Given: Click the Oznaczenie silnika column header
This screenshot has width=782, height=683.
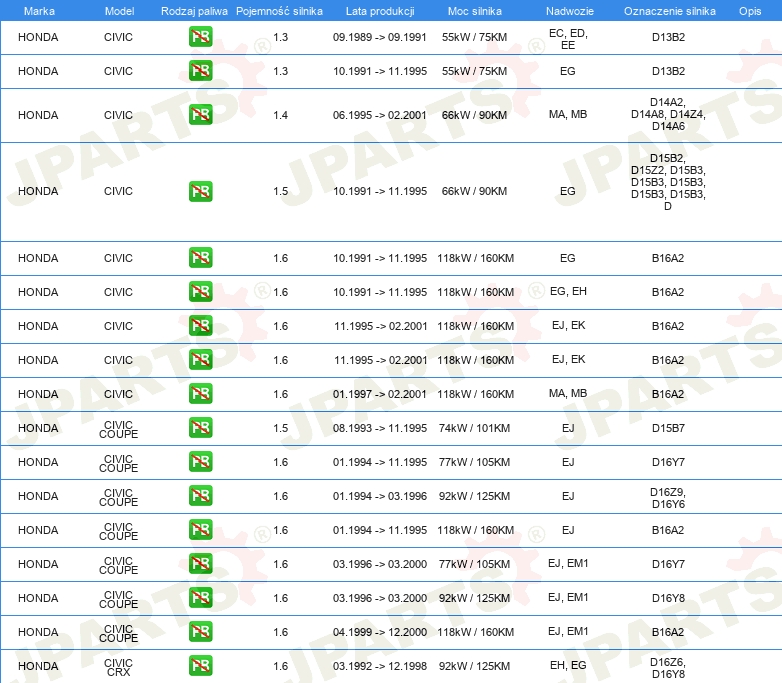Looking at the screenshot, I should click(x=667, y=11).
